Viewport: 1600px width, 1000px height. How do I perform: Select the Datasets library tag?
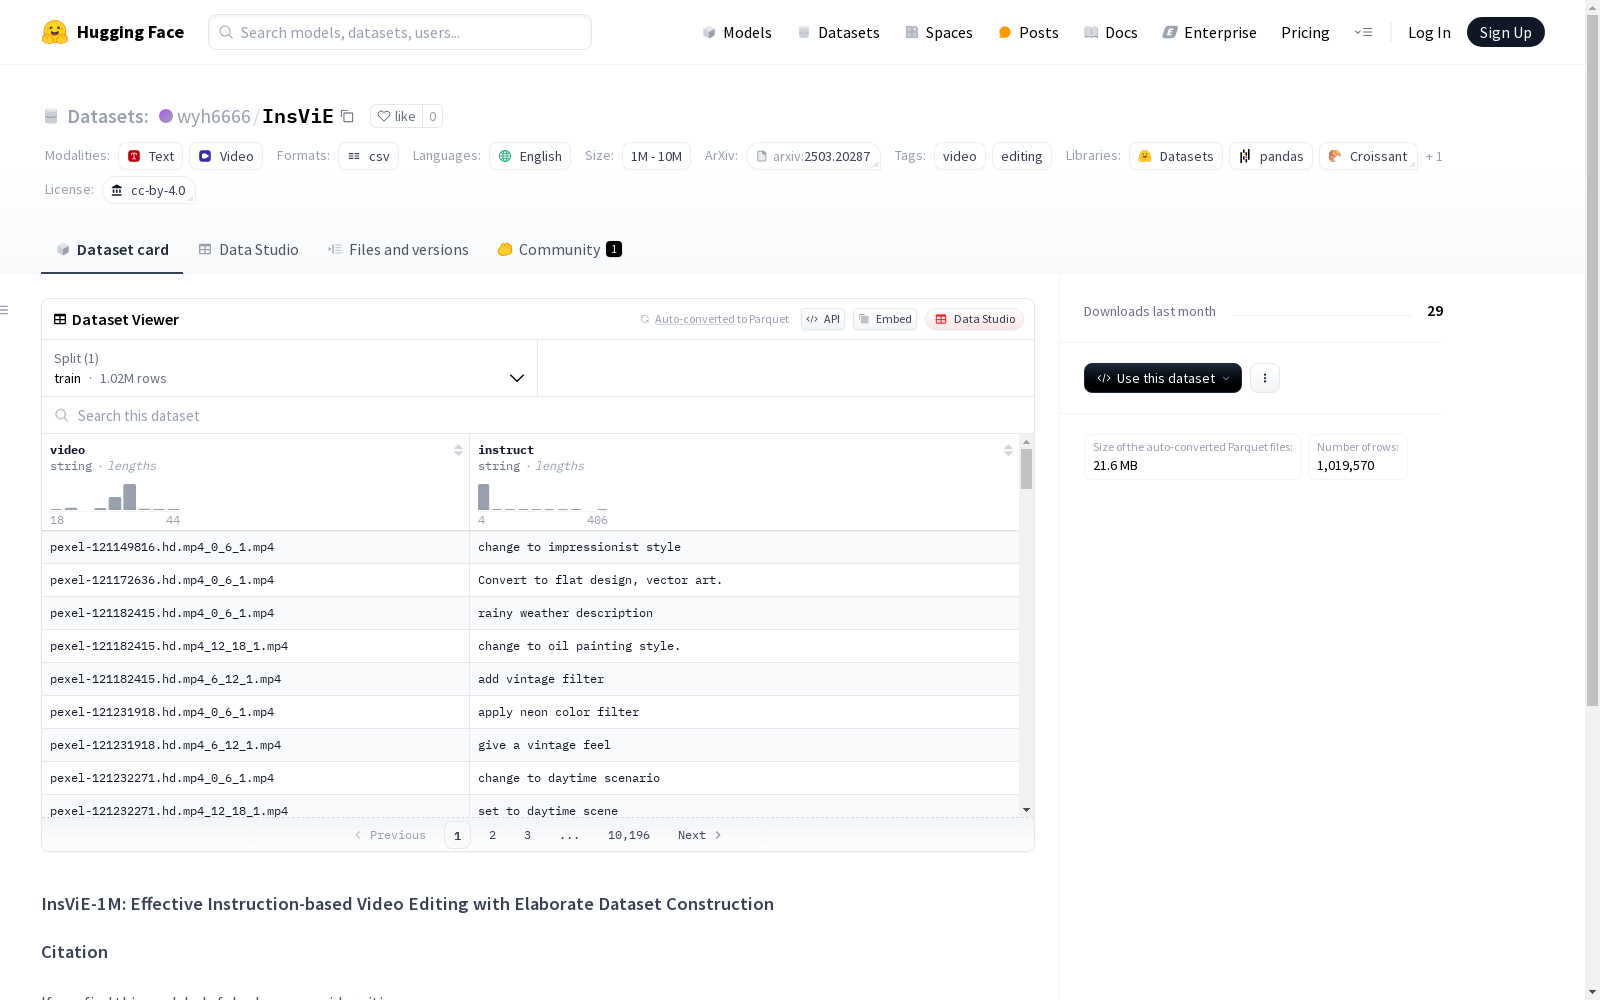pos(1176,156)
